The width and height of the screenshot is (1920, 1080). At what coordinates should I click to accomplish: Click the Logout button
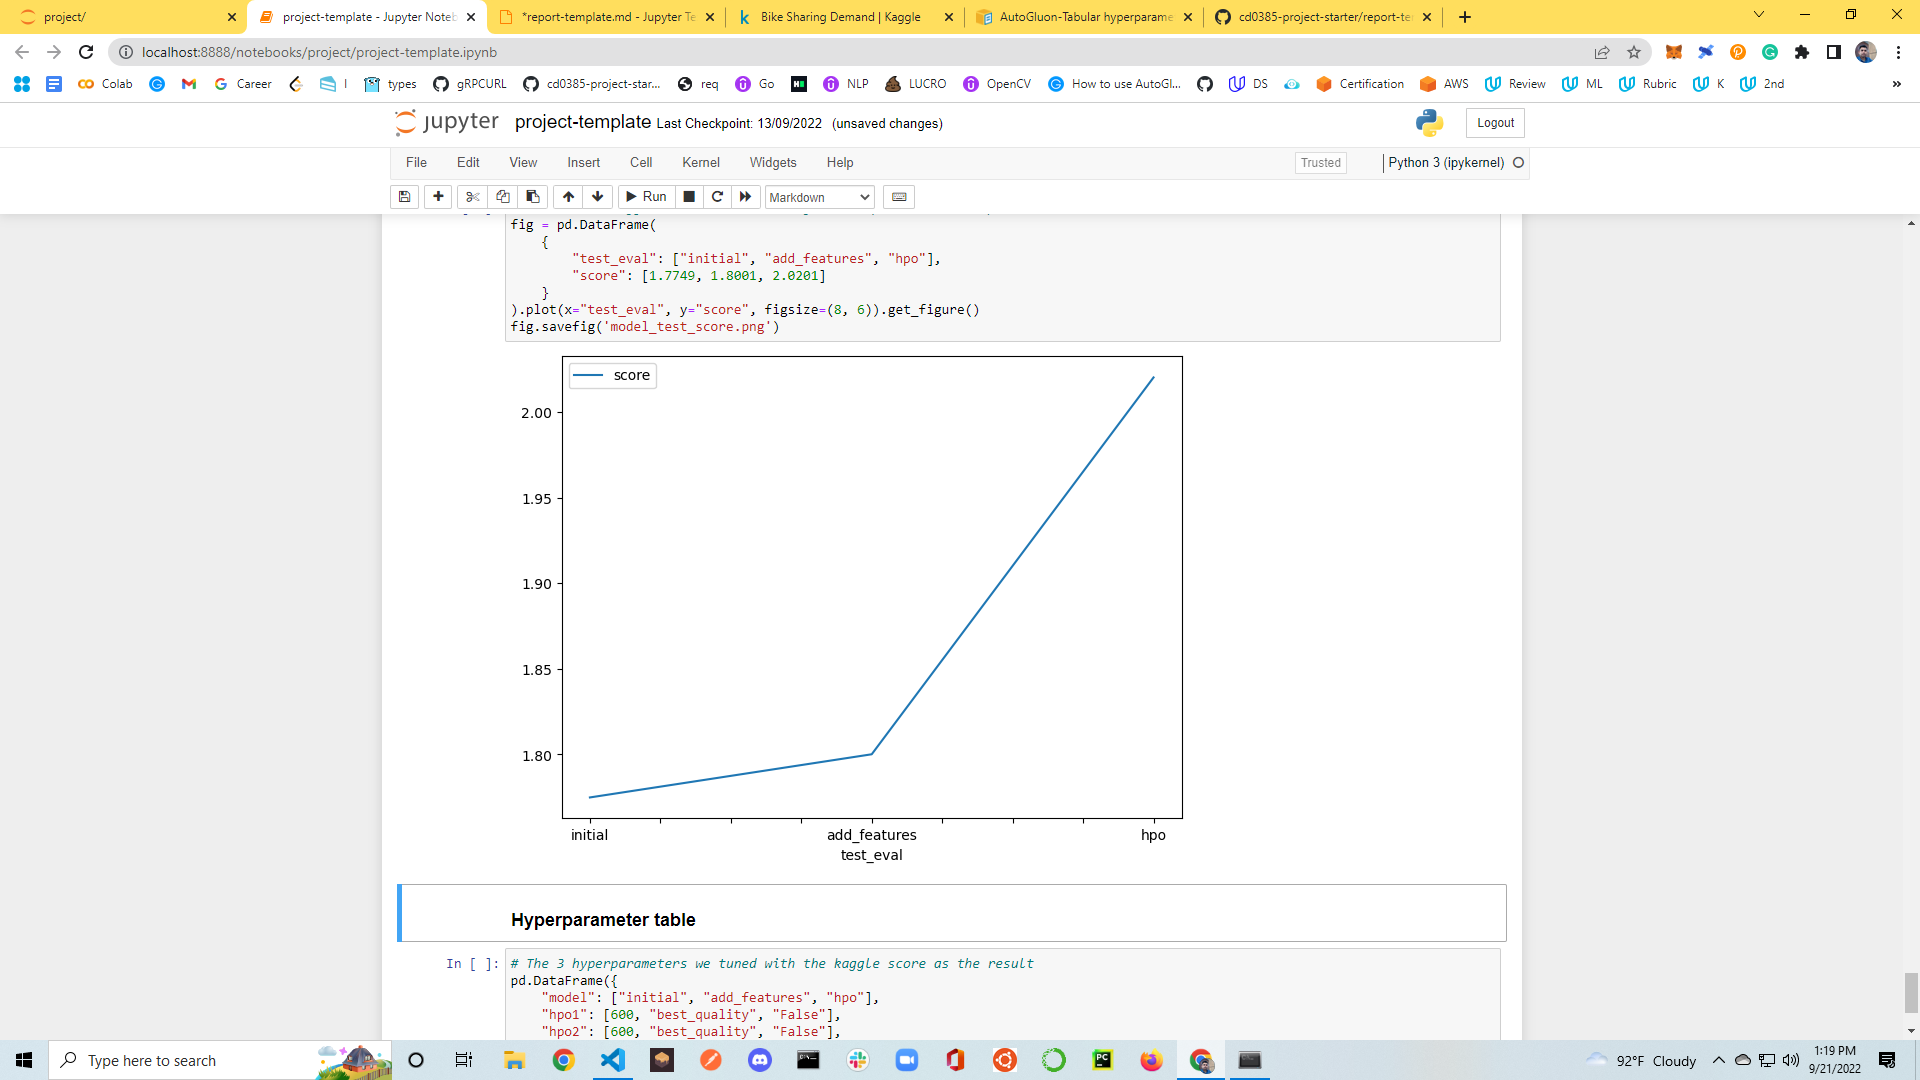[x=1495, y=123]
